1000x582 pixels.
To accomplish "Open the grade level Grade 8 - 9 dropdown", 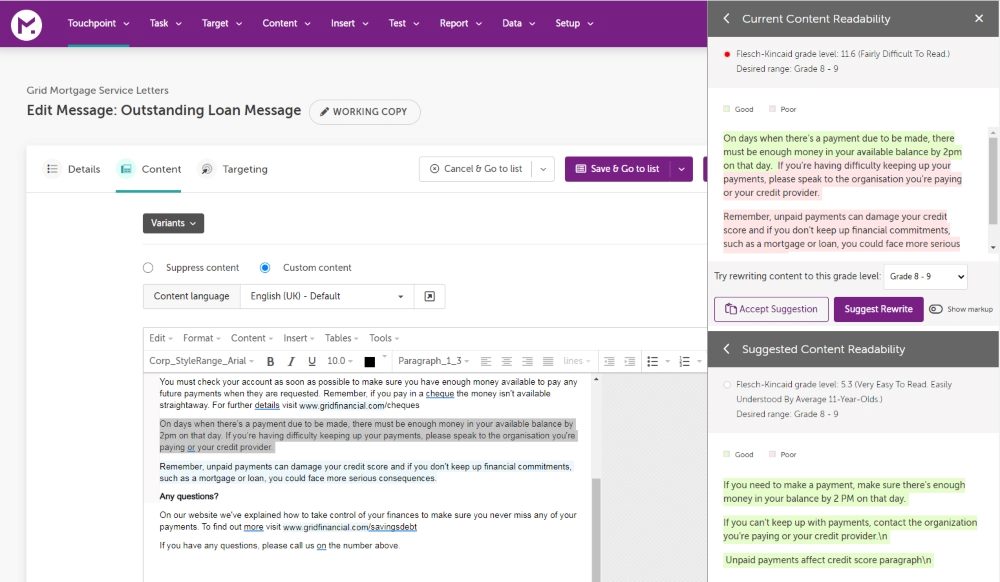I will pyautogui.click(x=925, y=276).
